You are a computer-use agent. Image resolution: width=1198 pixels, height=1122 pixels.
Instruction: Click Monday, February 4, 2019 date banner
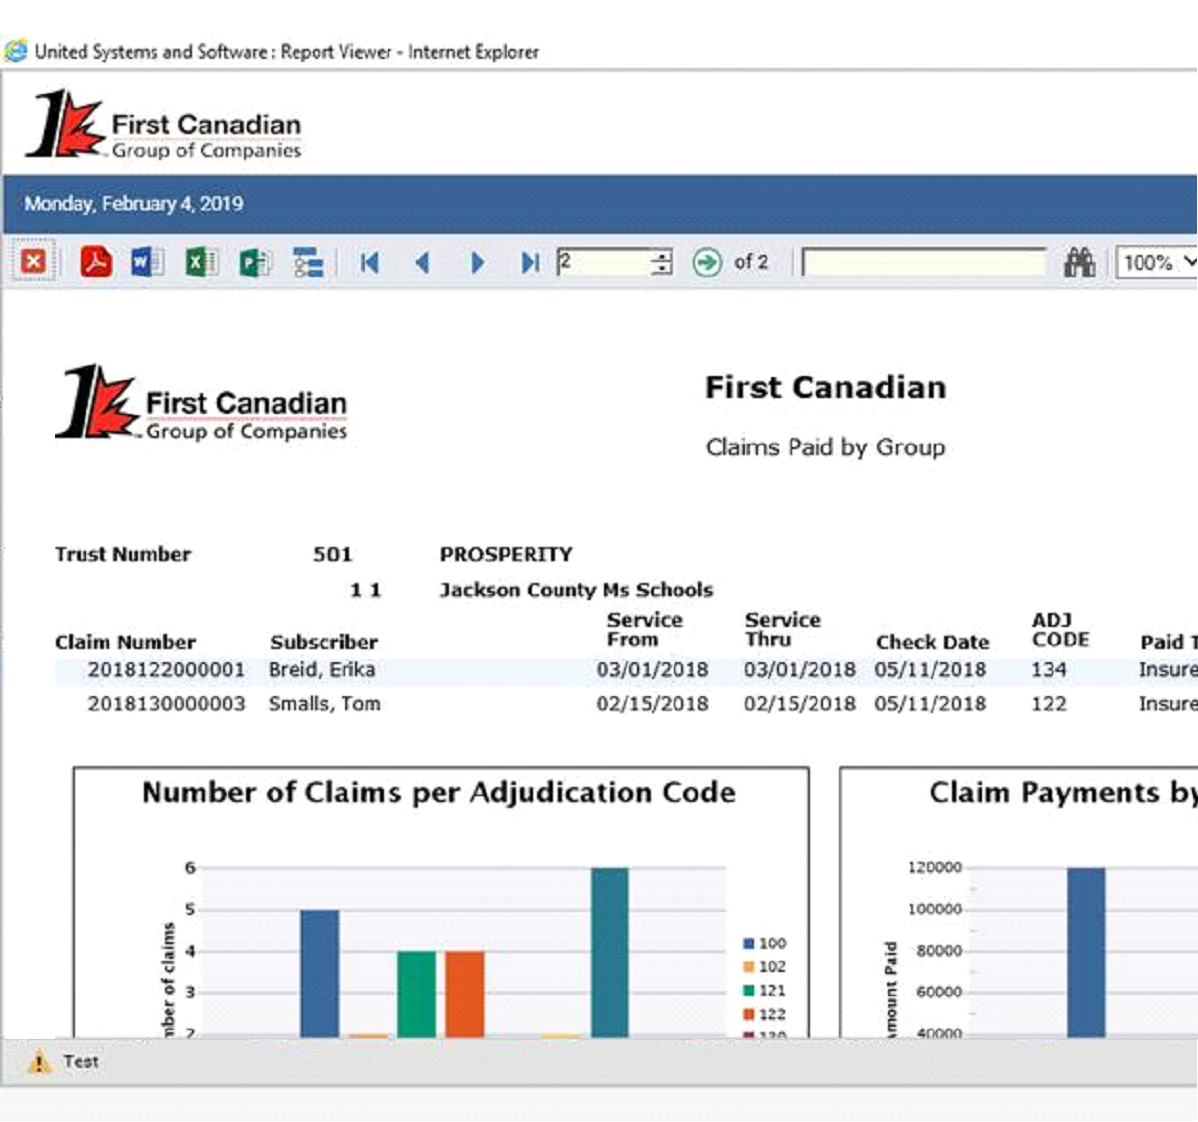(134, 204)
